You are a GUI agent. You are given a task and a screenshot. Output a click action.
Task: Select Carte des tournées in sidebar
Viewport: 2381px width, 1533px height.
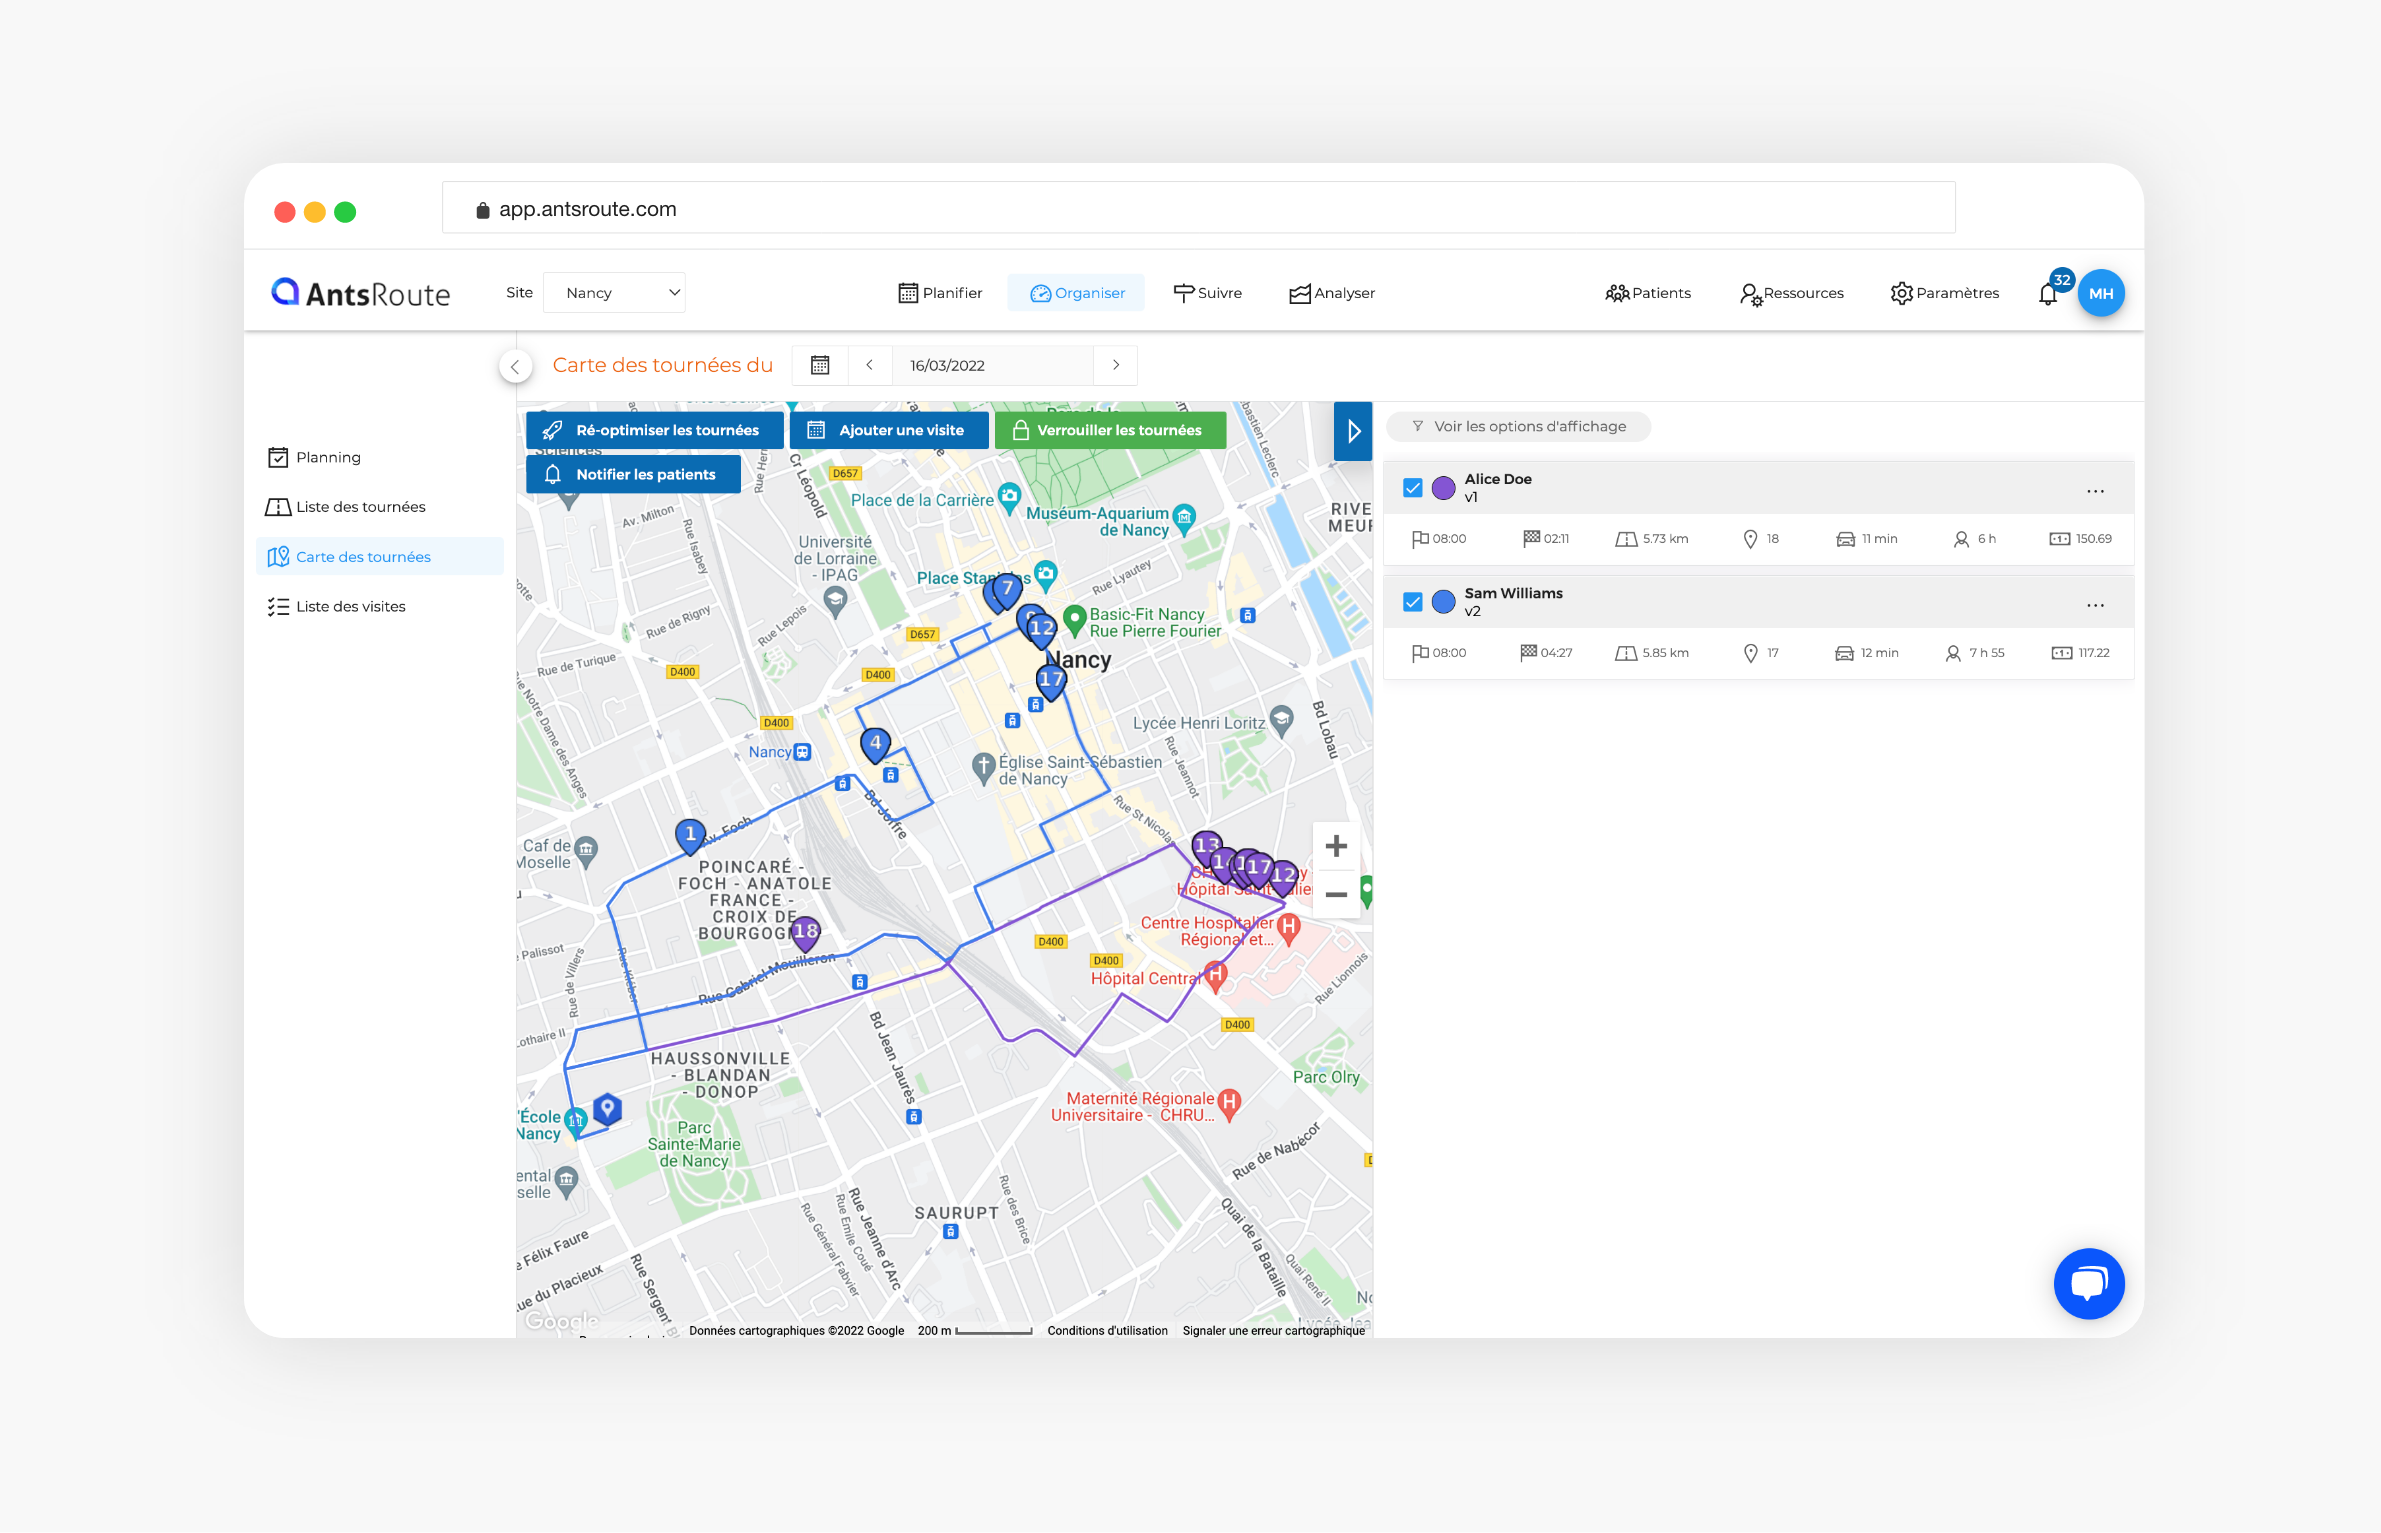(x=380, y=556)
